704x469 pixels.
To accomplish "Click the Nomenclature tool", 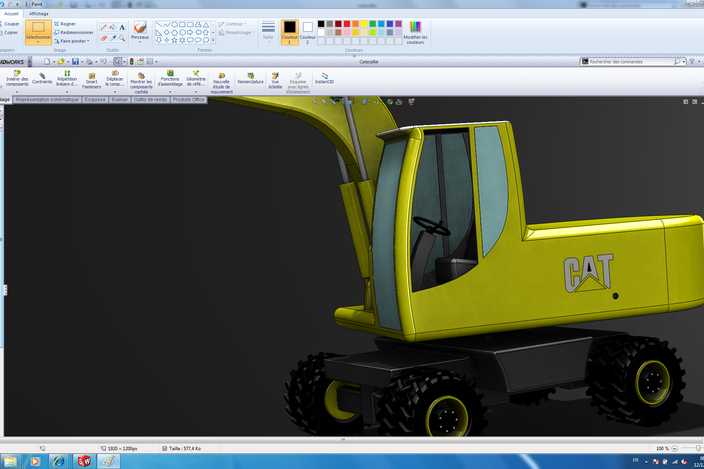I will coord(251,79).
